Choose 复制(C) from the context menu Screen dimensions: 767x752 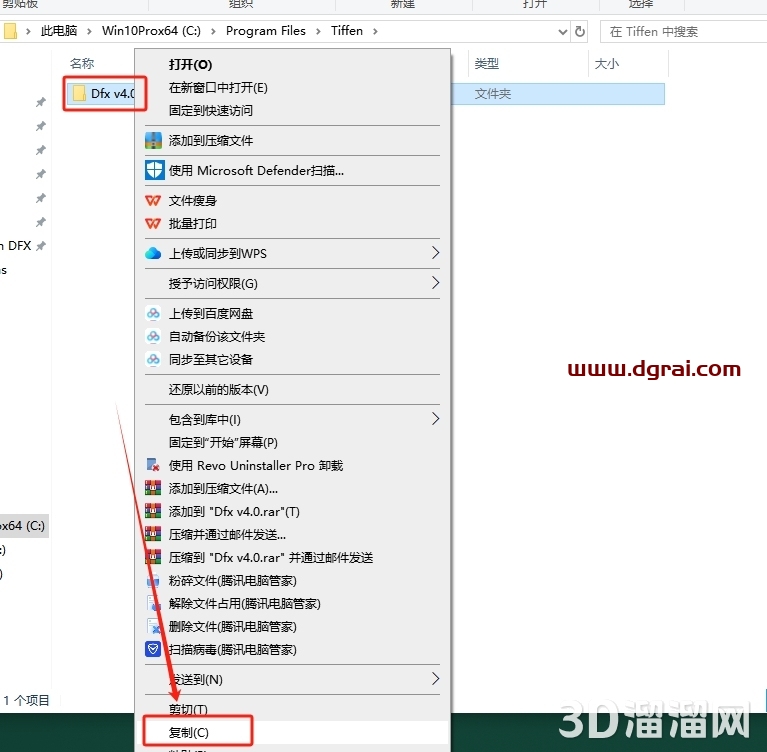click(x=189, y=732)
